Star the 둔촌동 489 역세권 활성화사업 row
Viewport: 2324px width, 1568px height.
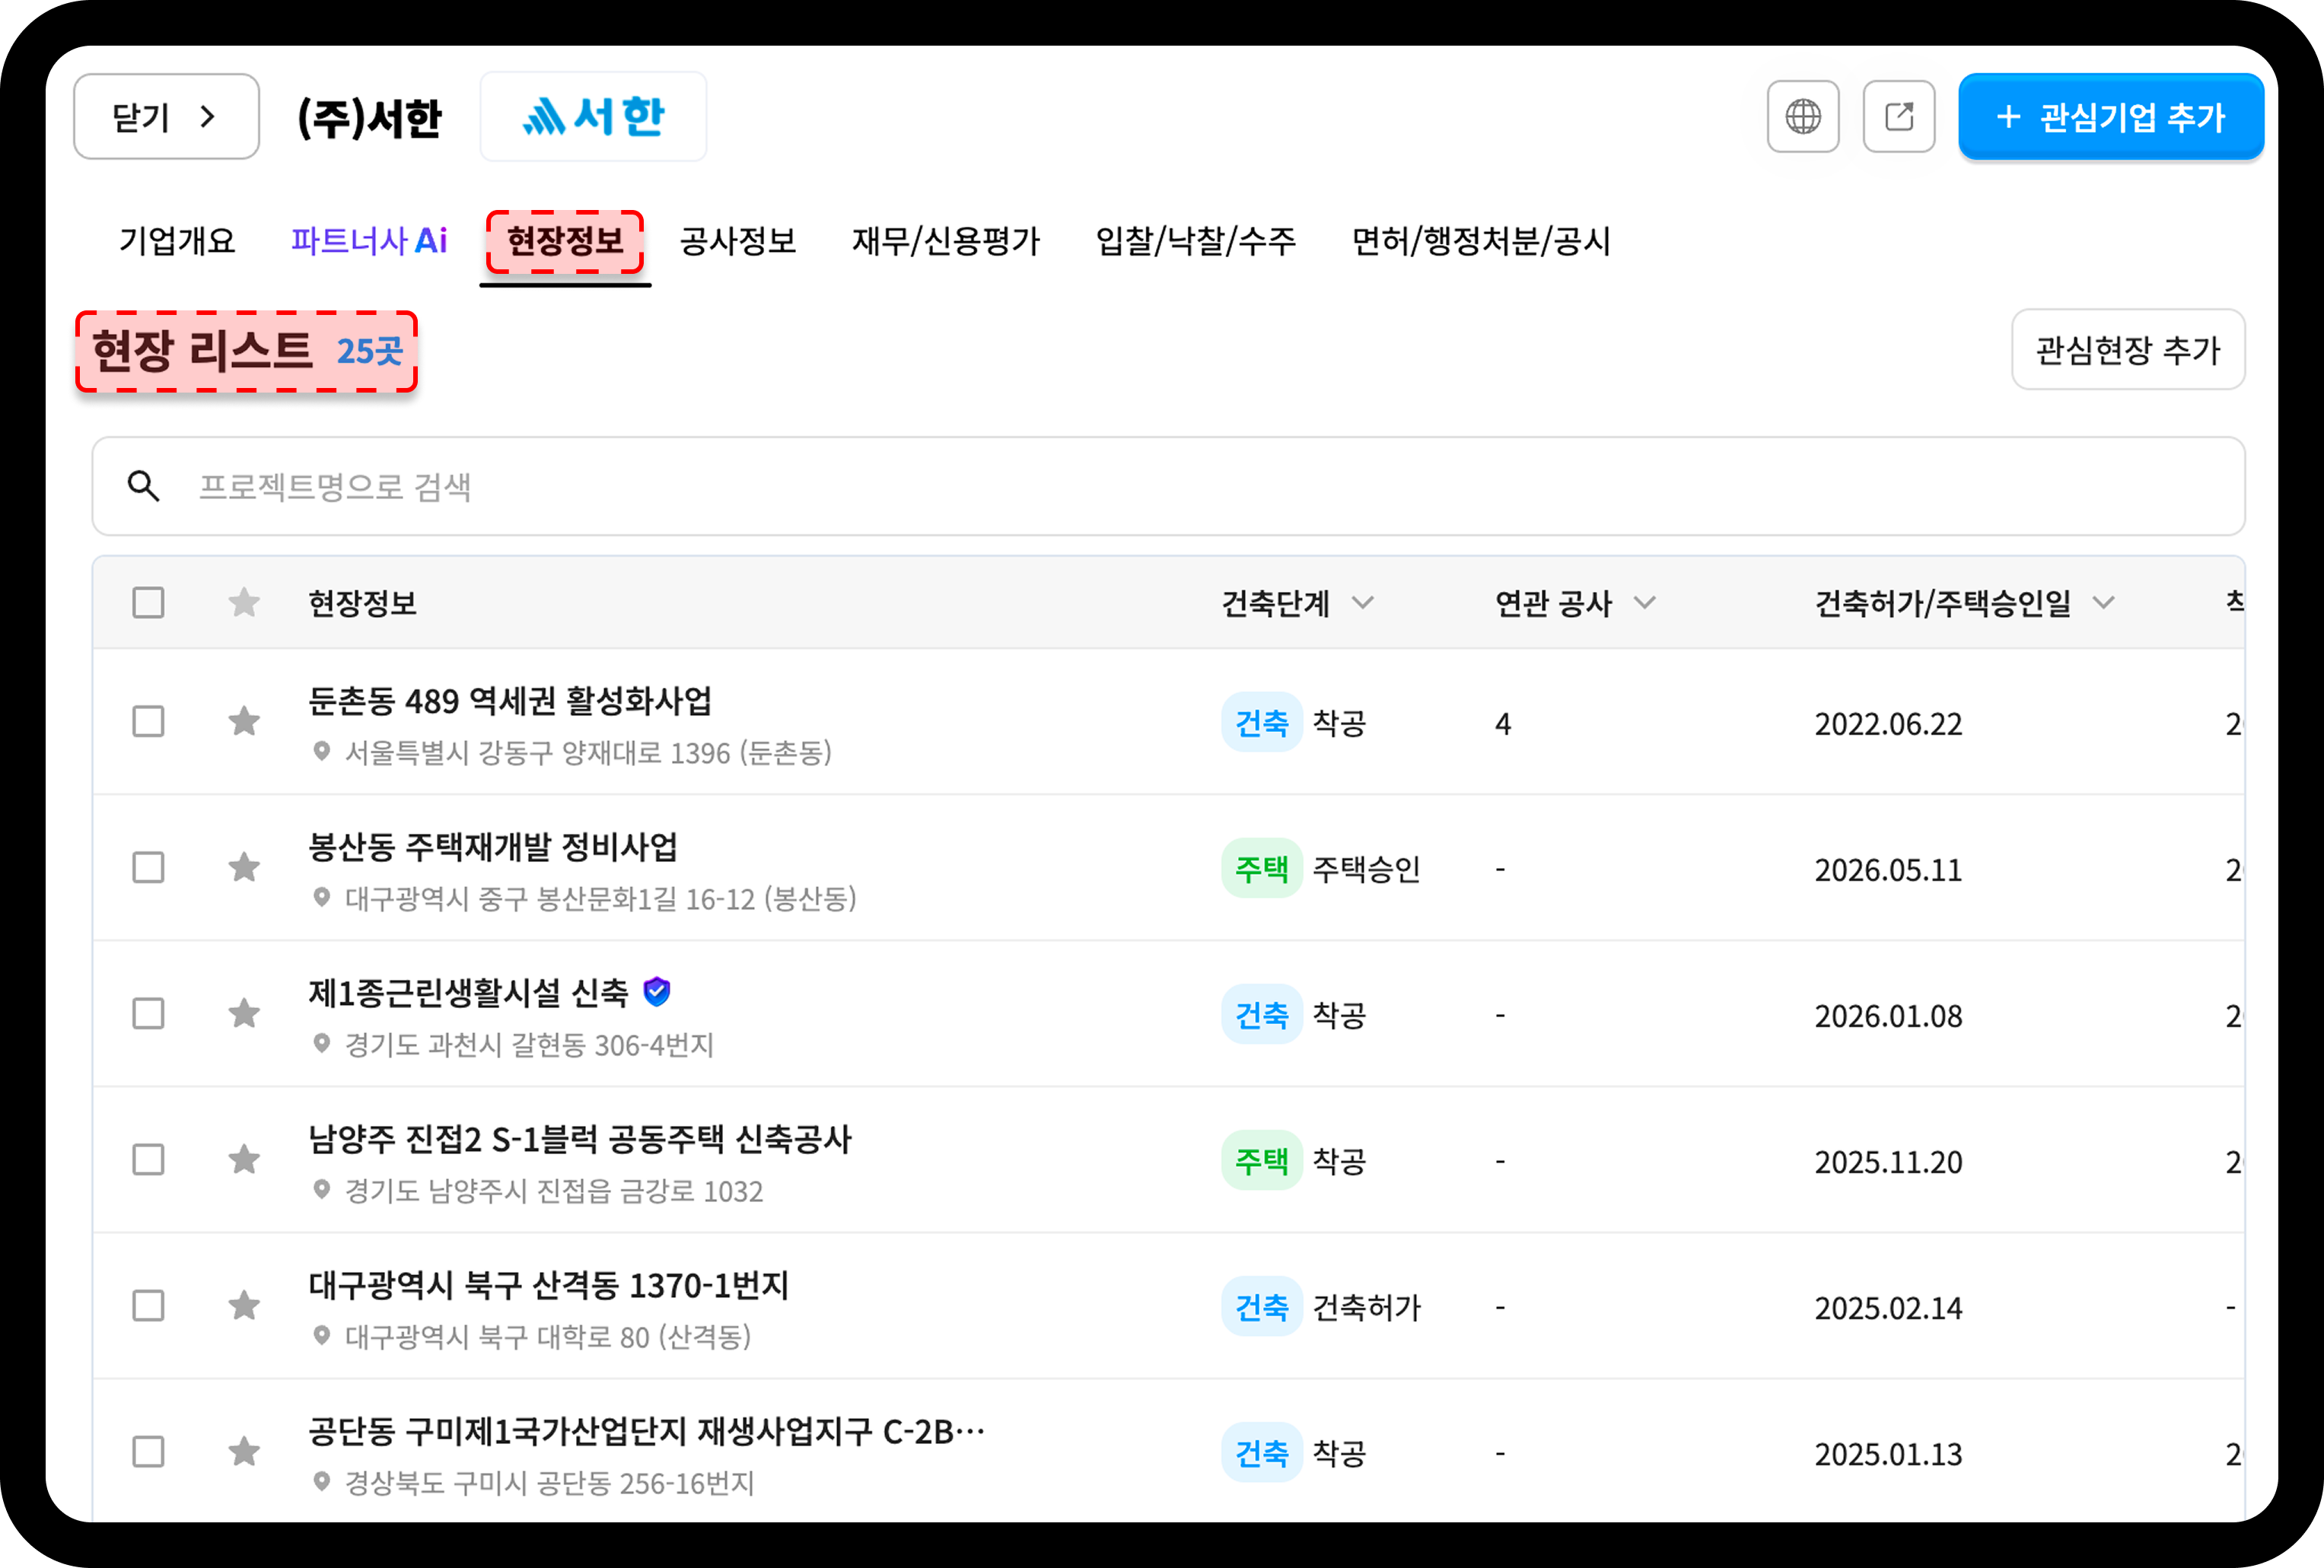pyautogui.click(x=244, y=721)
